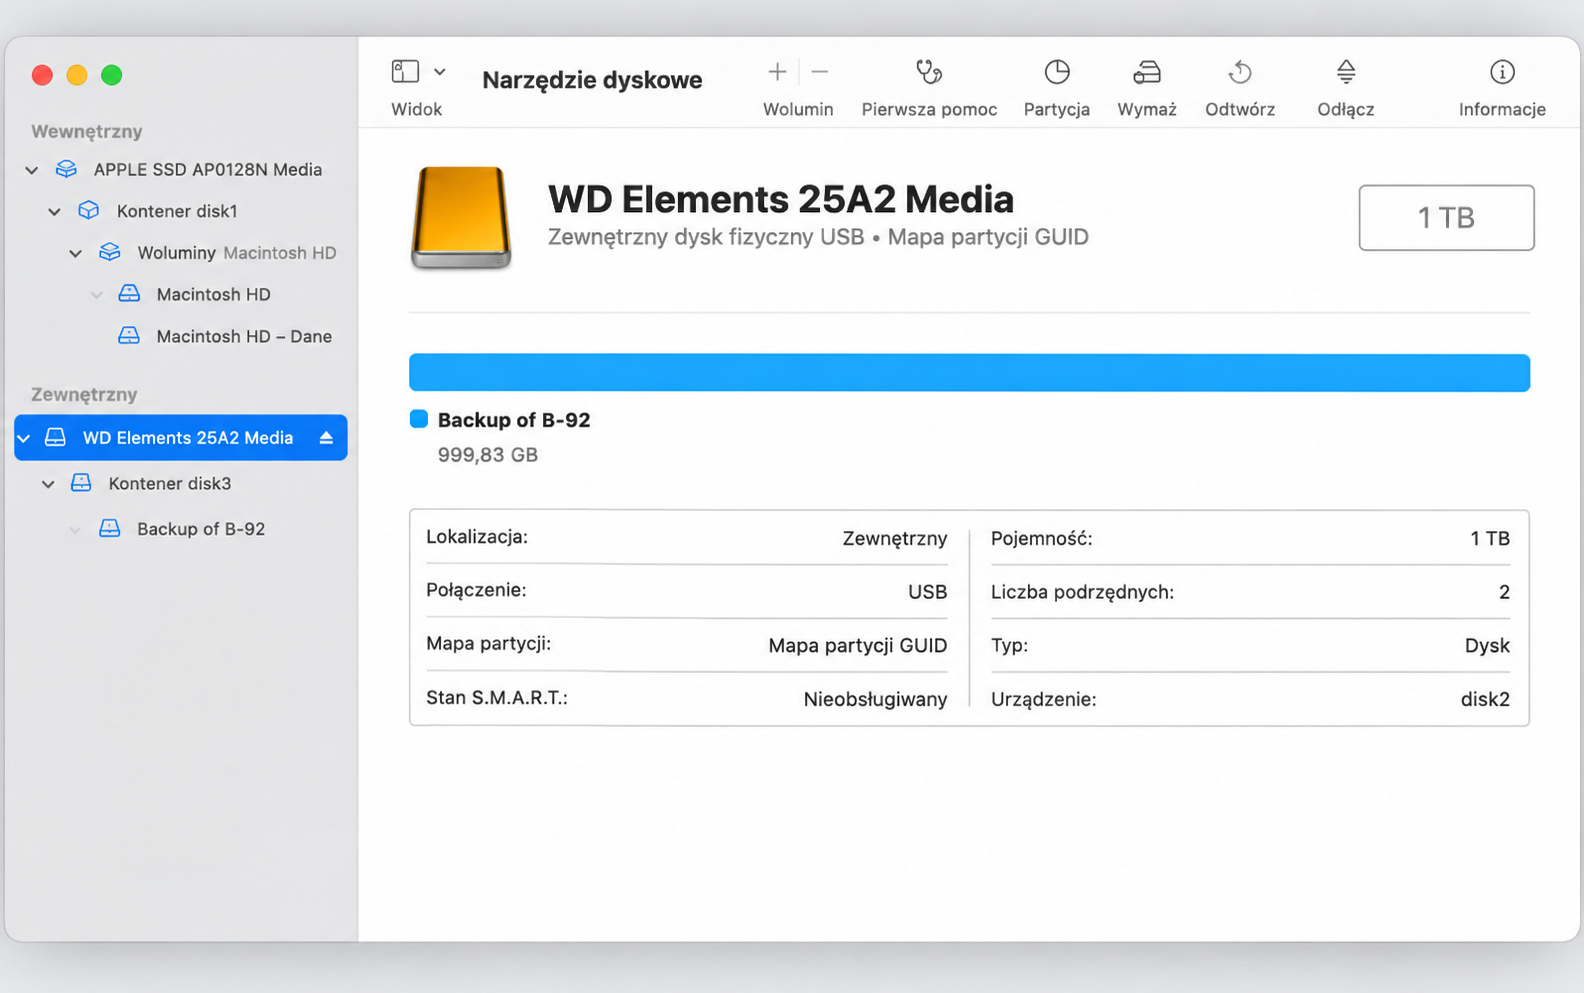The image size is (1584, 993).
Task: Click the large orange external drive icon
Action: pos(461,218)
